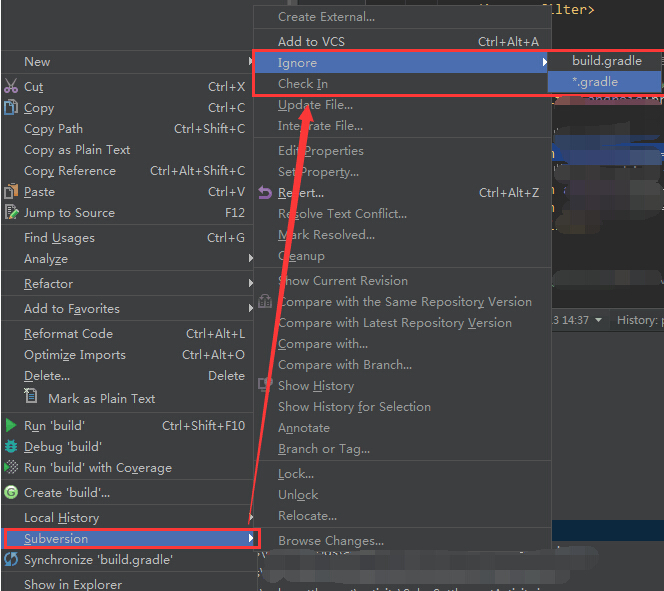Screen dimensions: 664x591
Task: Choose Resolve Text Conflict...
Action: click(x=402, y=214)
